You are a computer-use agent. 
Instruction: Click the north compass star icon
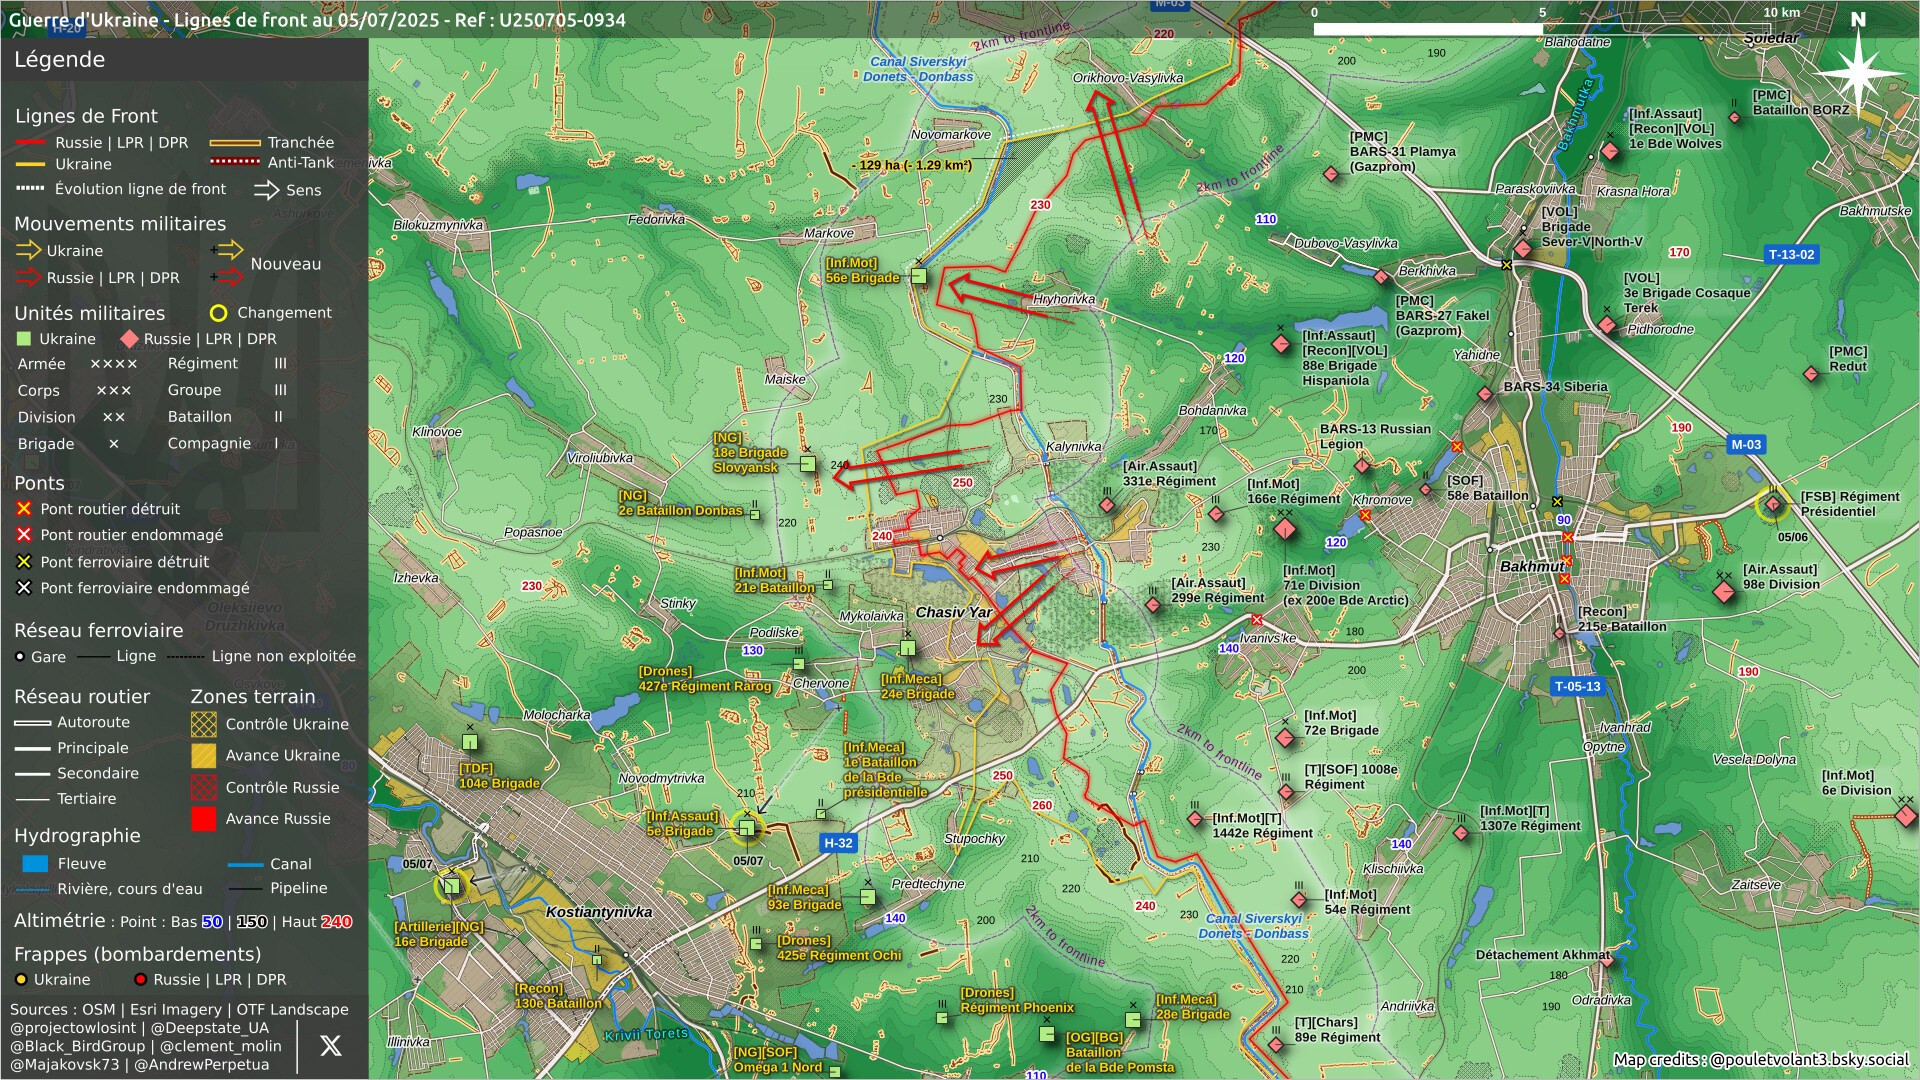pyautogui.click(x=1858, y=72)
